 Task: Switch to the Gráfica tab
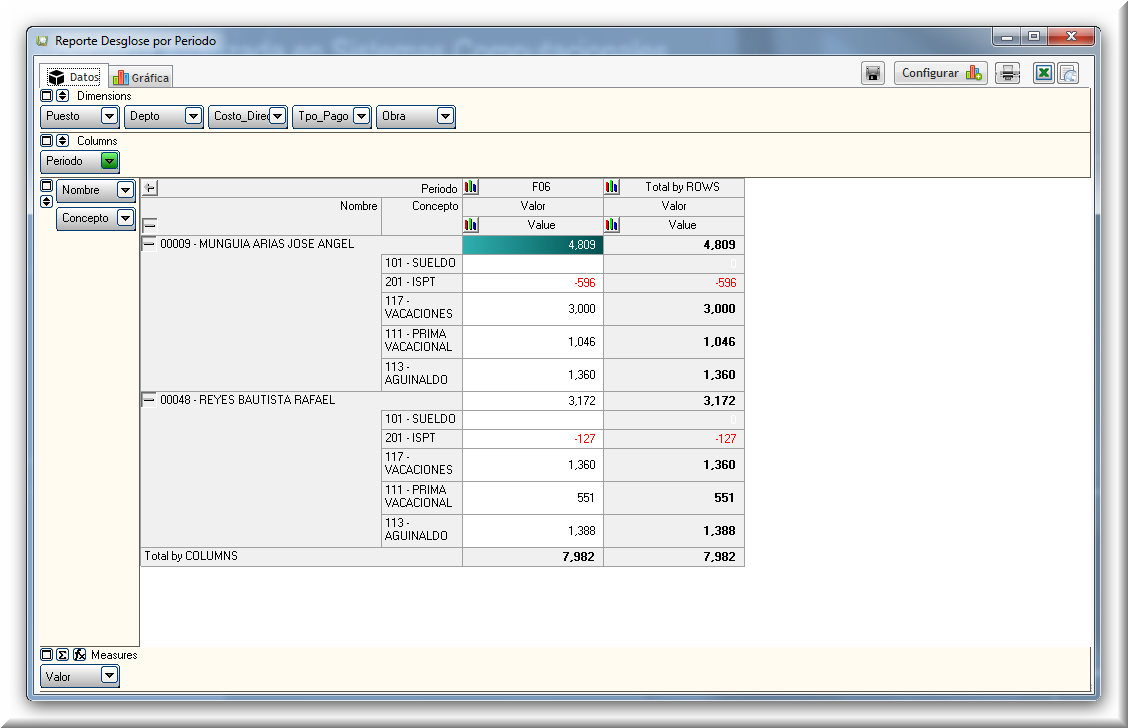pyautogui.click(x=141, y=77)
